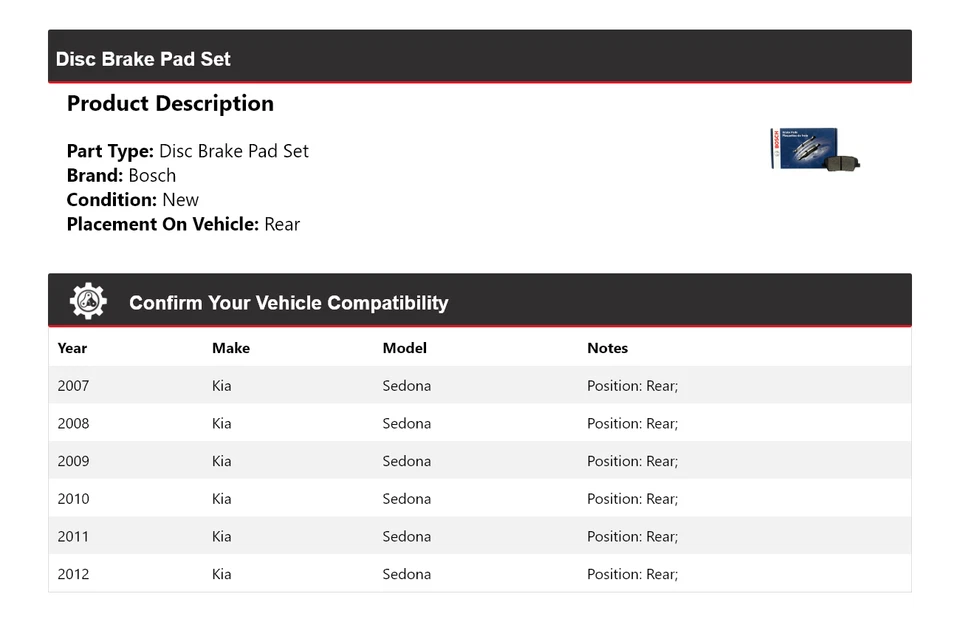Open the Bosch brake pad thumbnail
The width and height of the screenshot is (960, 622).
tap(815, 150)
